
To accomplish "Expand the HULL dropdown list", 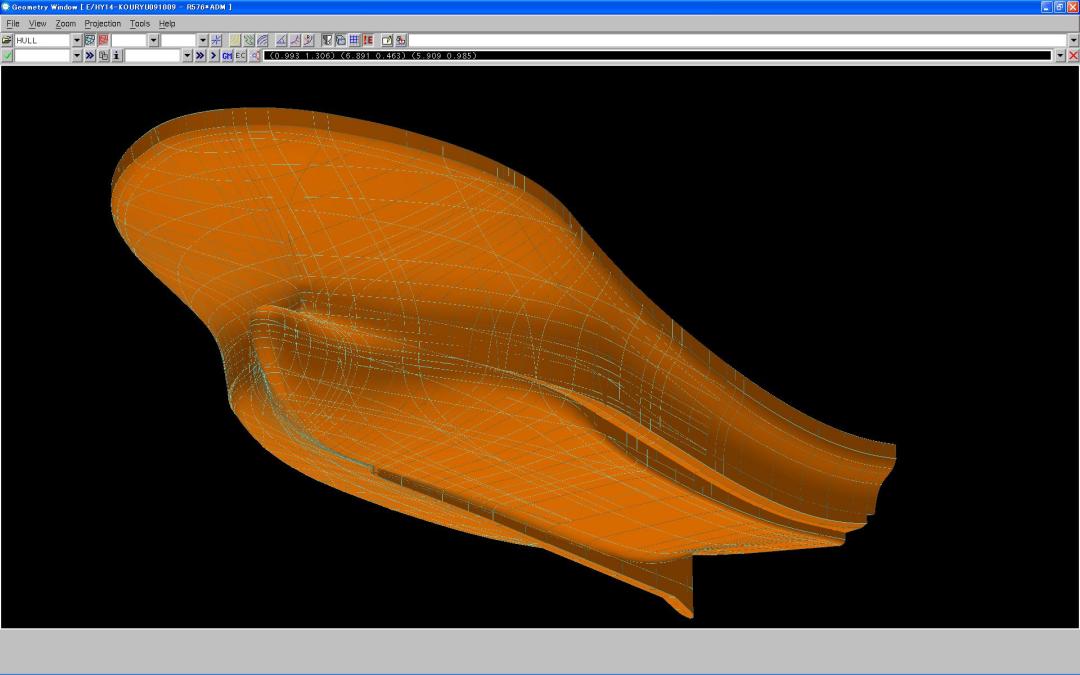I will pos(76,40).
